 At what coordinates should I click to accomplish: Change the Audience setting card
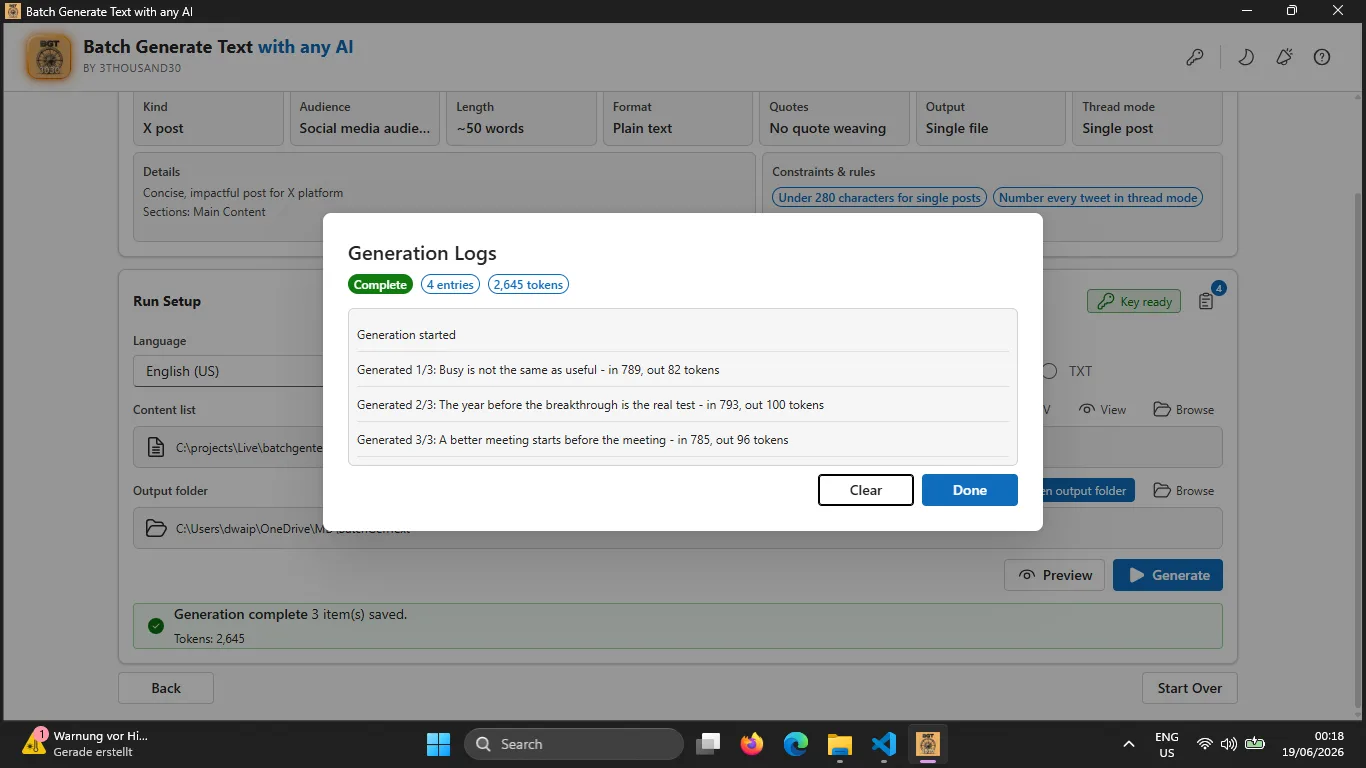click(x=365, y=118)
